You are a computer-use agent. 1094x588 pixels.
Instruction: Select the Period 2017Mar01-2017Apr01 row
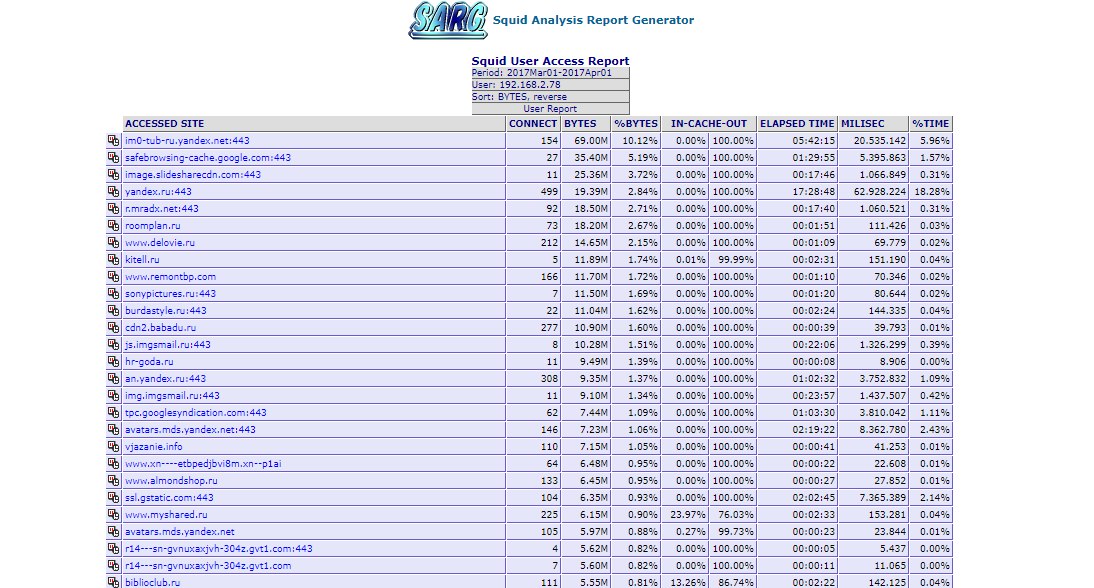(x=550, y=73)
